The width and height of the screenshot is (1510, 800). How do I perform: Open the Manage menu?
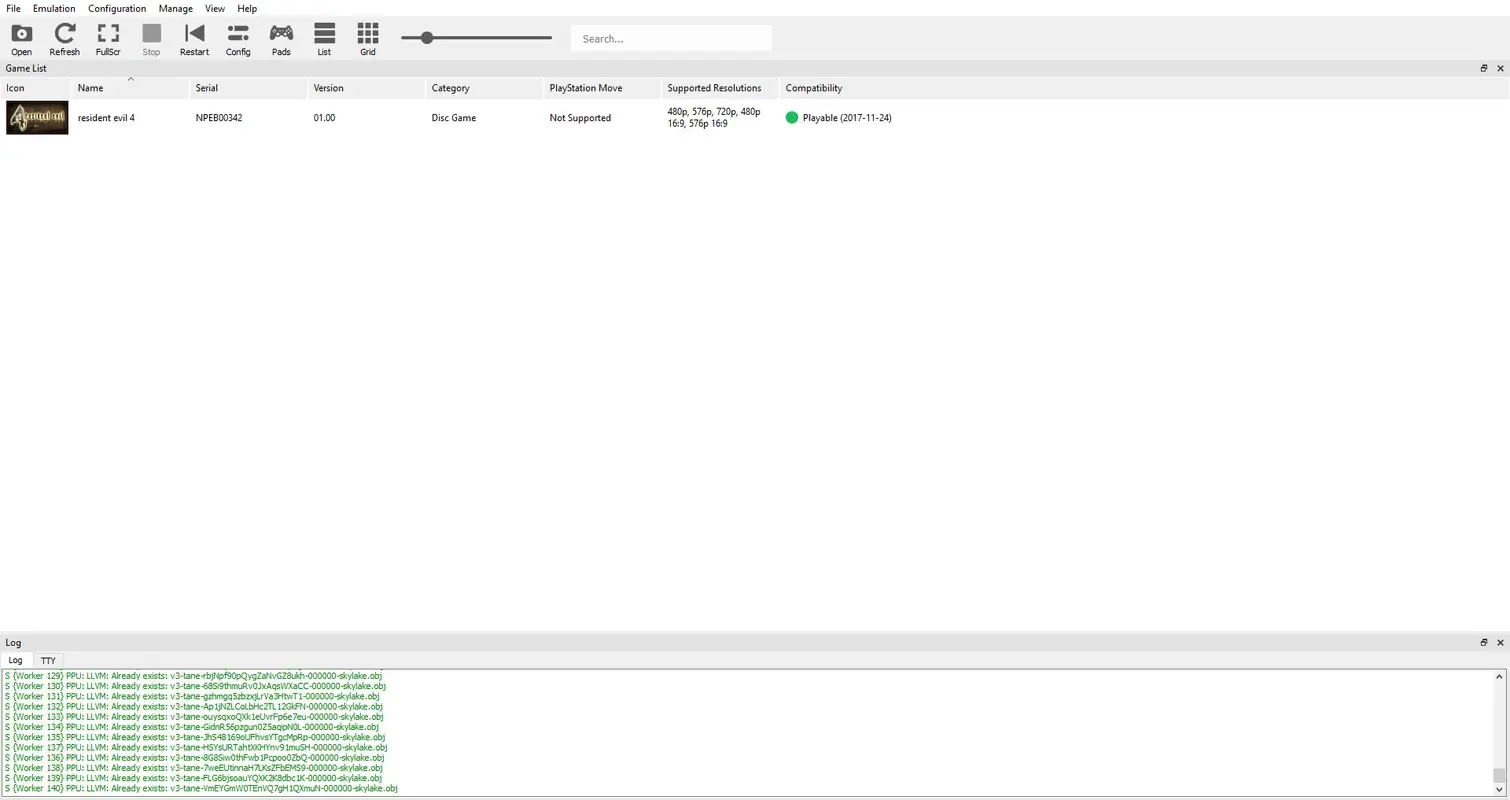coord(175,8)
